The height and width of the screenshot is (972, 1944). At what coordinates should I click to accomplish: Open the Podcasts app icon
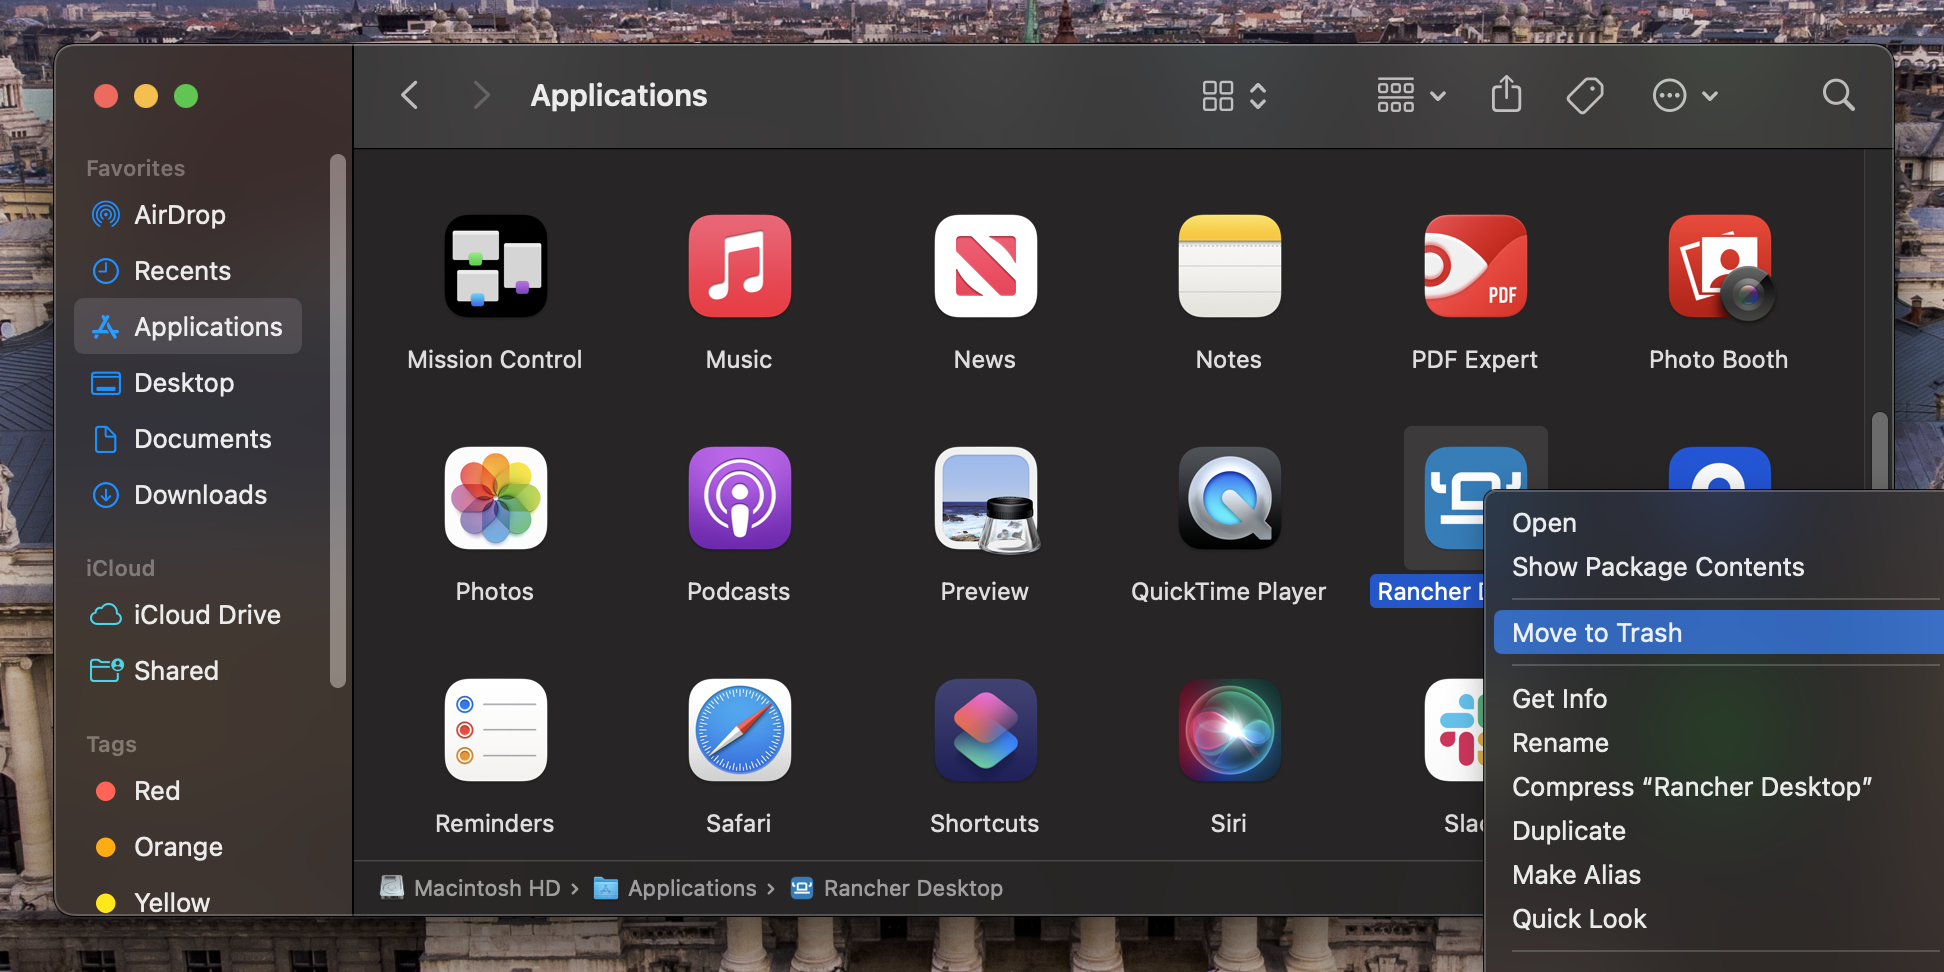click(739, 499)
